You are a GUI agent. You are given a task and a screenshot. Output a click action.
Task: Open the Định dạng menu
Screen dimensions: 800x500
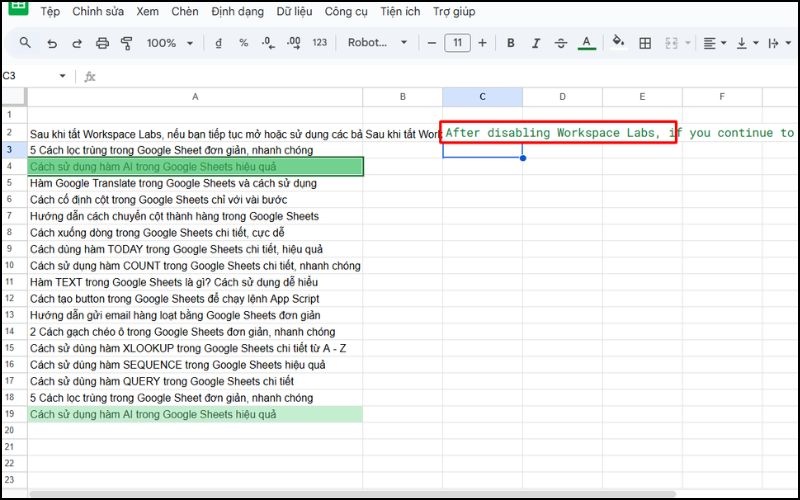pyautogui.click(x=238, y=11)
